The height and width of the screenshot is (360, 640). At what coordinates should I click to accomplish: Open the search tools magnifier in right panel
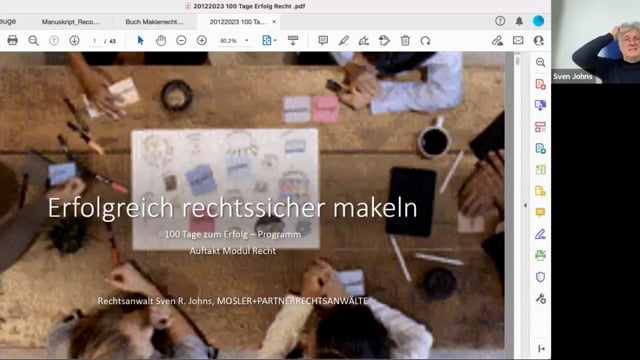point(540,62)
